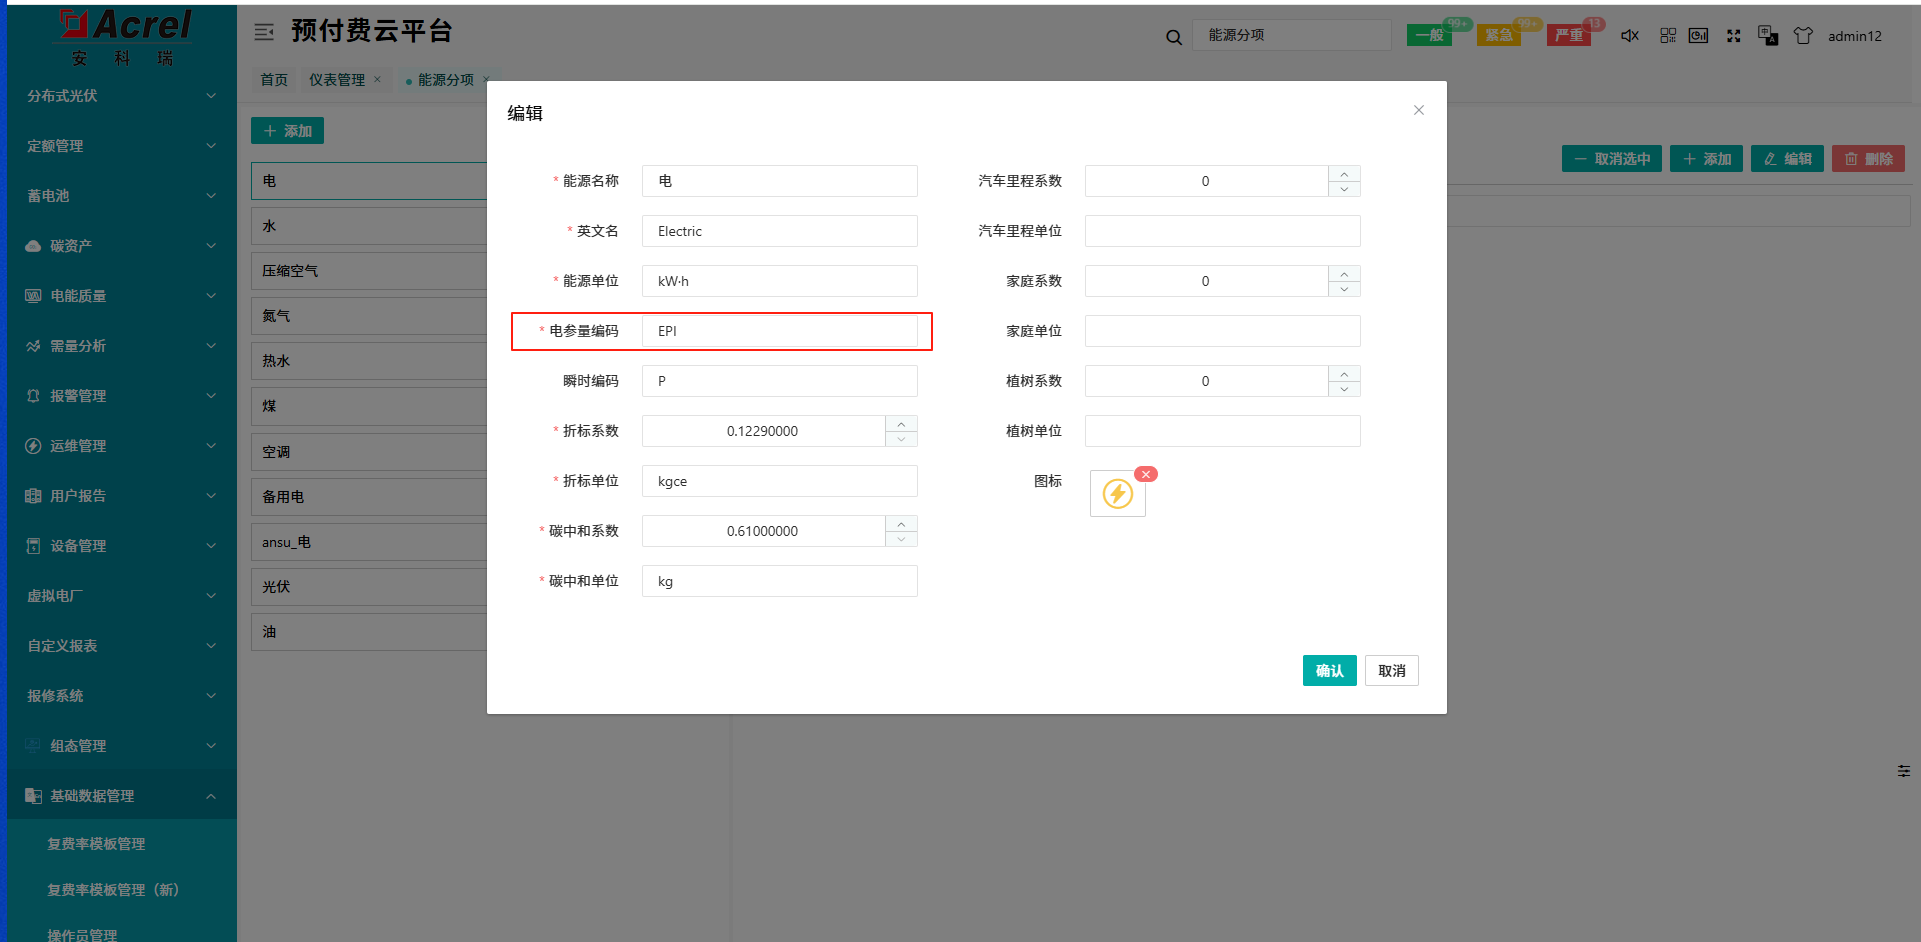1921x942 pixels.
Task: Increase 折标系数 value with up arrow
Action: point(901,424)
